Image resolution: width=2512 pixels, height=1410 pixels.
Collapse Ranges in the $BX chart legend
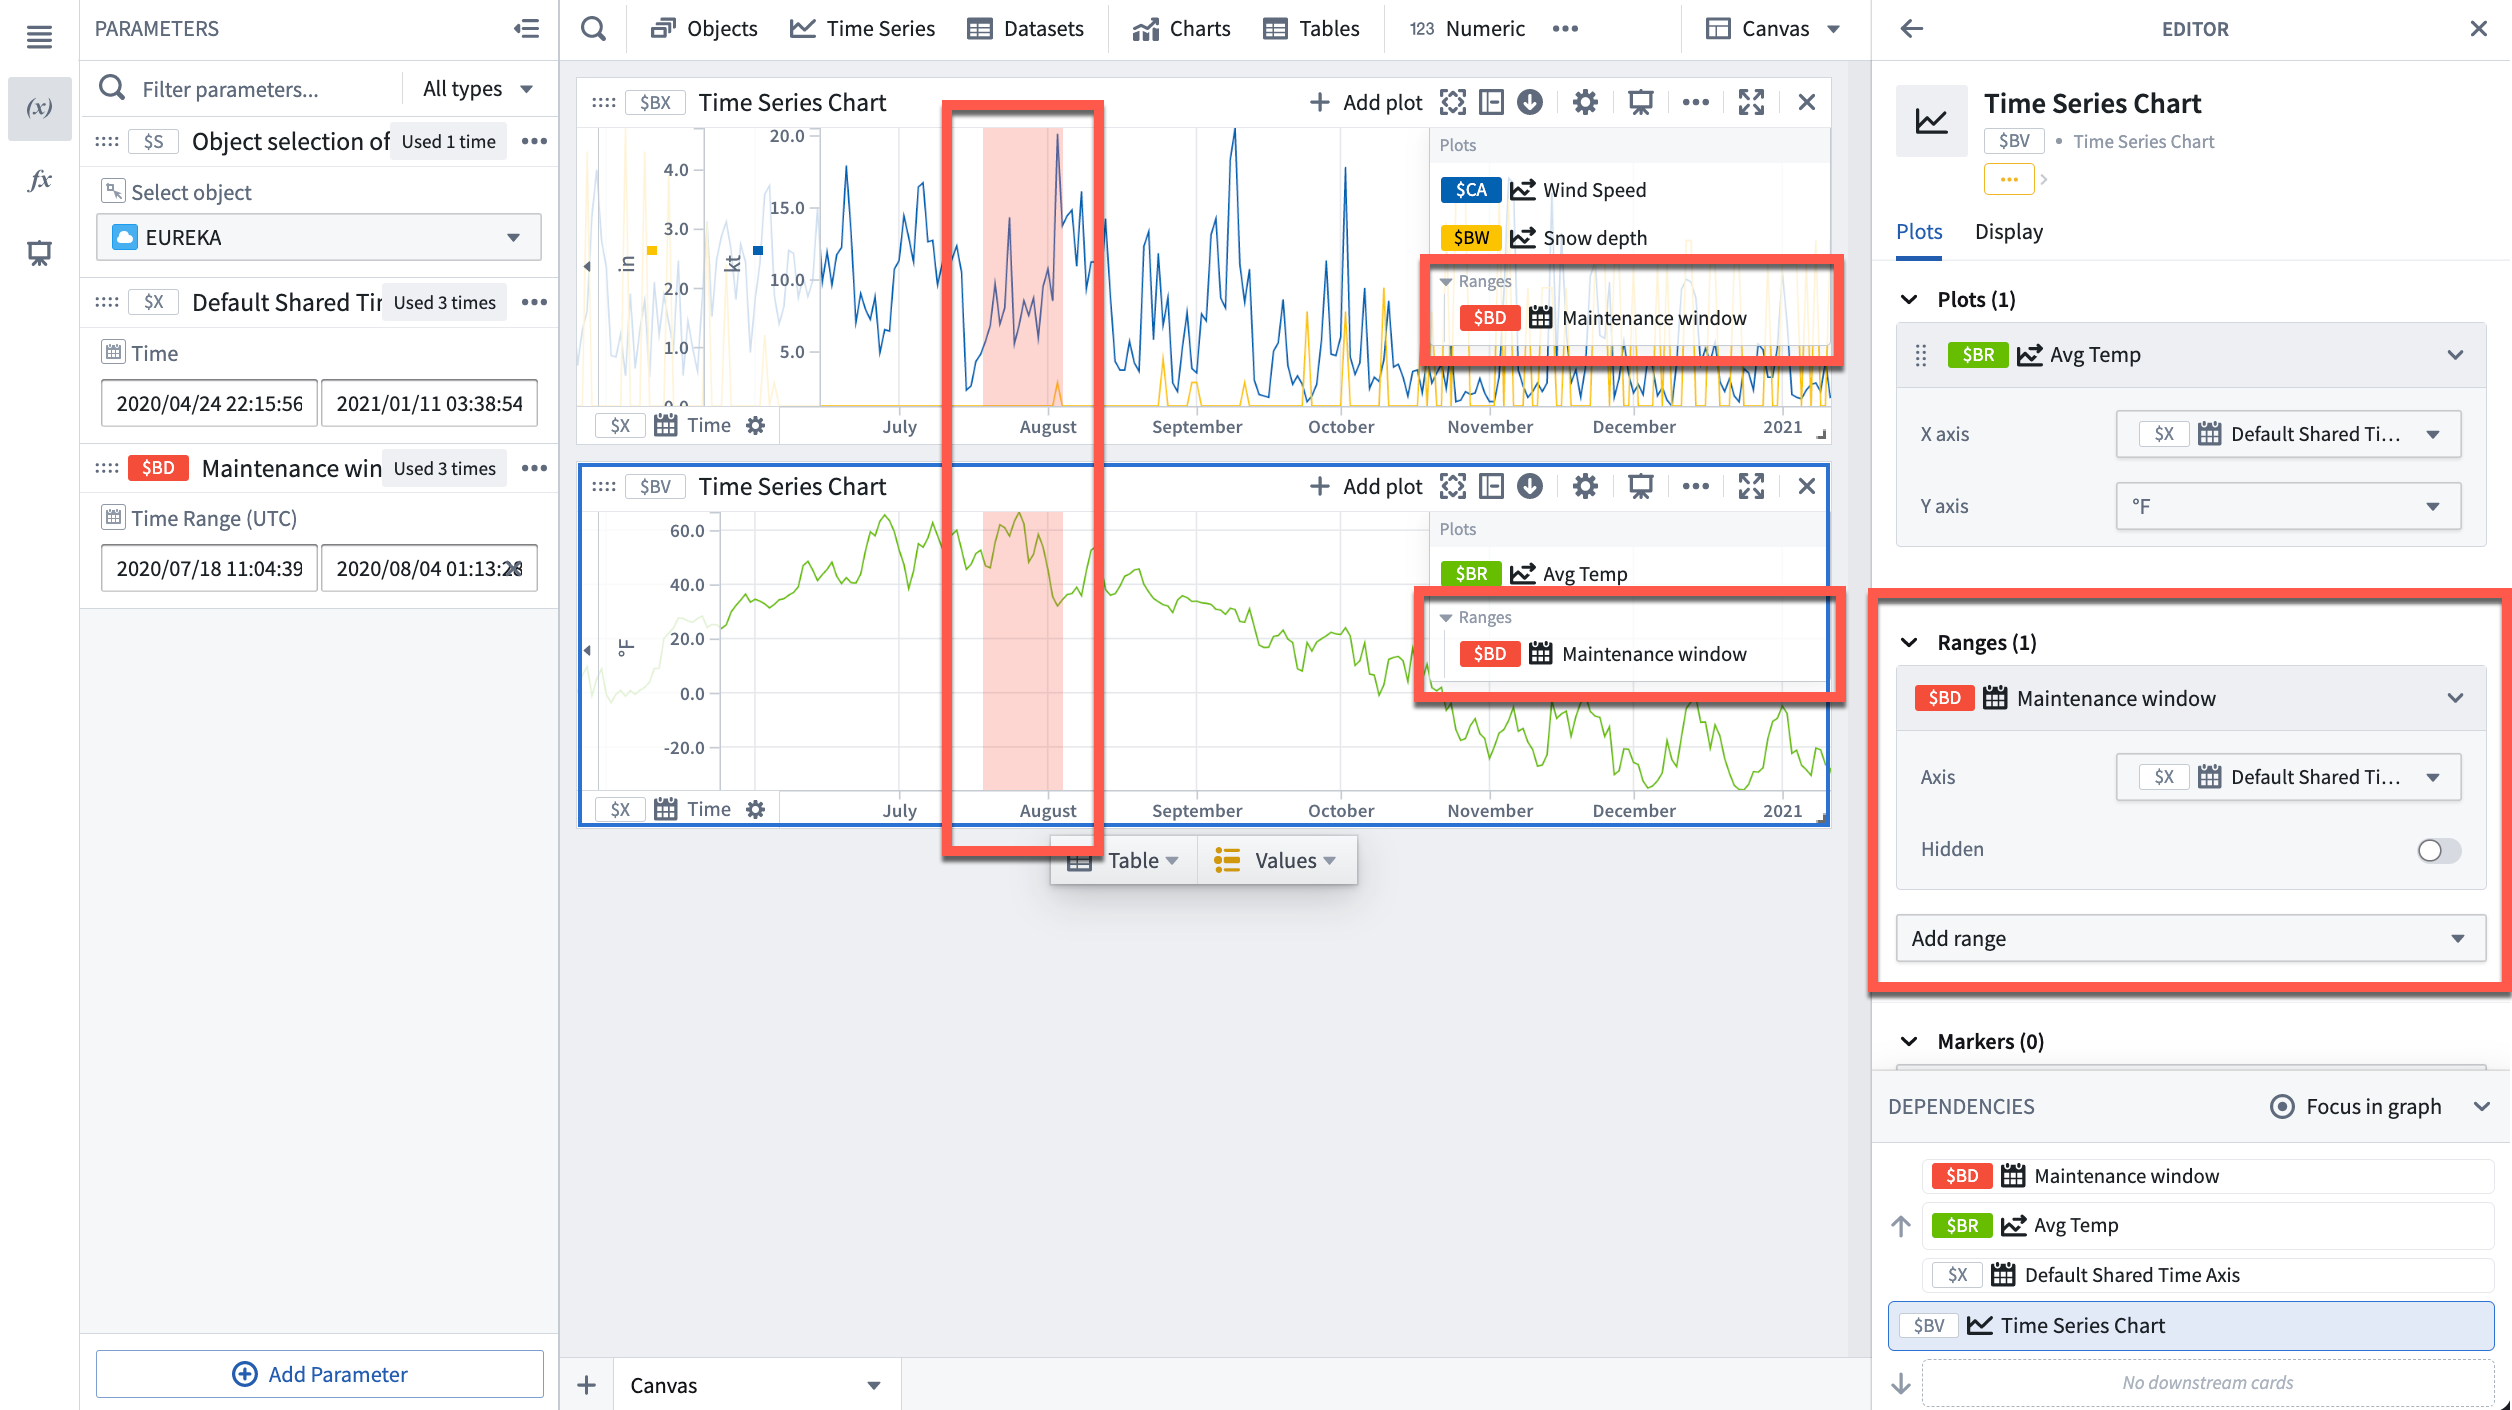(1445, 282)
